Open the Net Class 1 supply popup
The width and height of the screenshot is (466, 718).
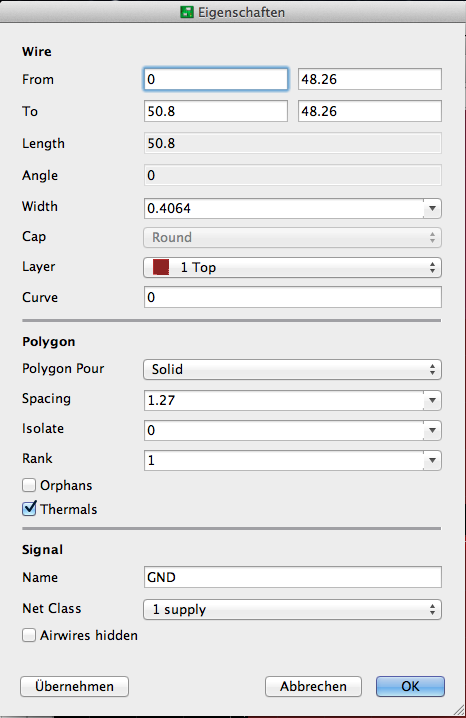coord(293,609)
